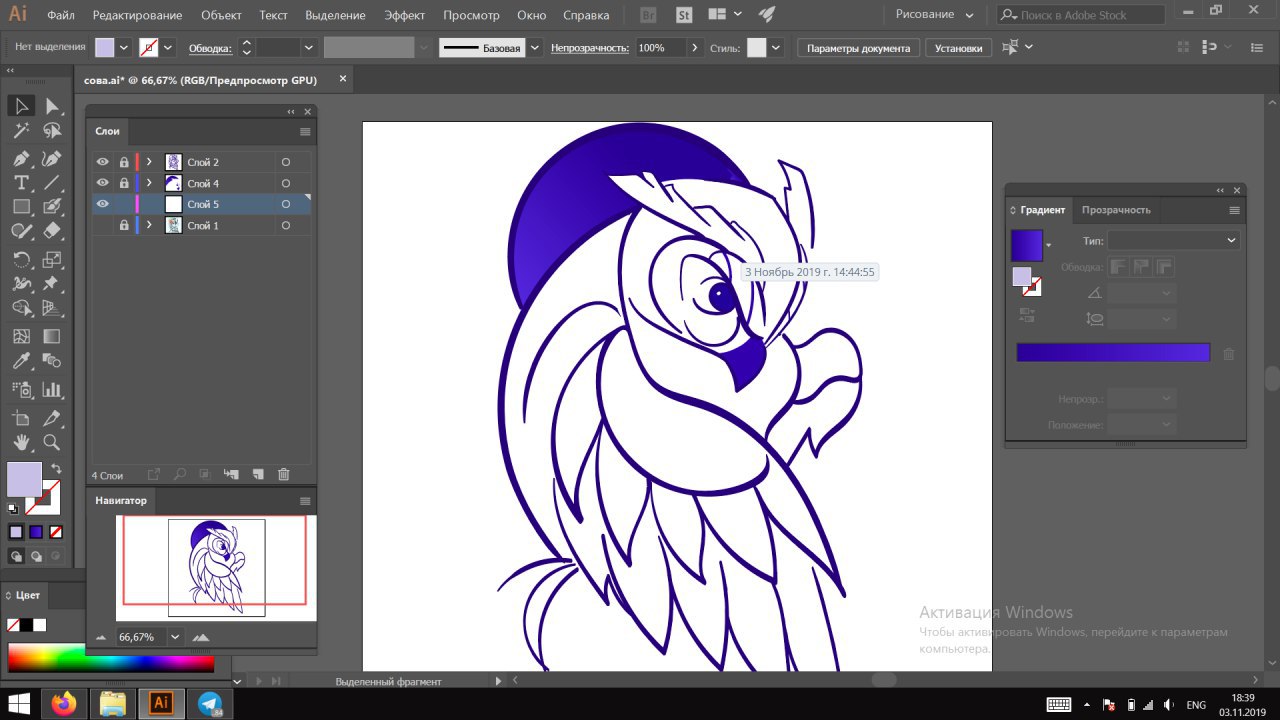The image size is (1280, 720).
Task: Select the Mesh tool
Action: click(21, 337)
